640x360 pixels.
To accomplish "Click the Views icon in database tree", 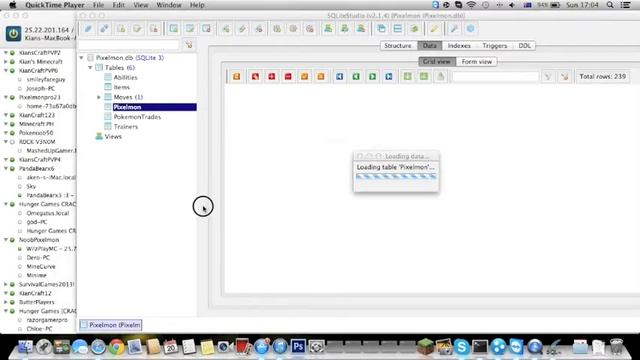I will 99,136.
